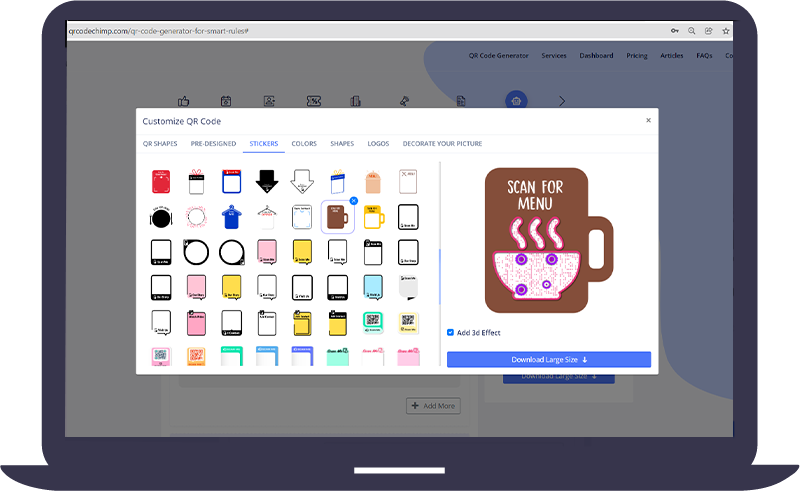The width and height of the screenshot is (800, 491).
Task: Select the calendar event QR type icon
Action: [x=226, y=101]
